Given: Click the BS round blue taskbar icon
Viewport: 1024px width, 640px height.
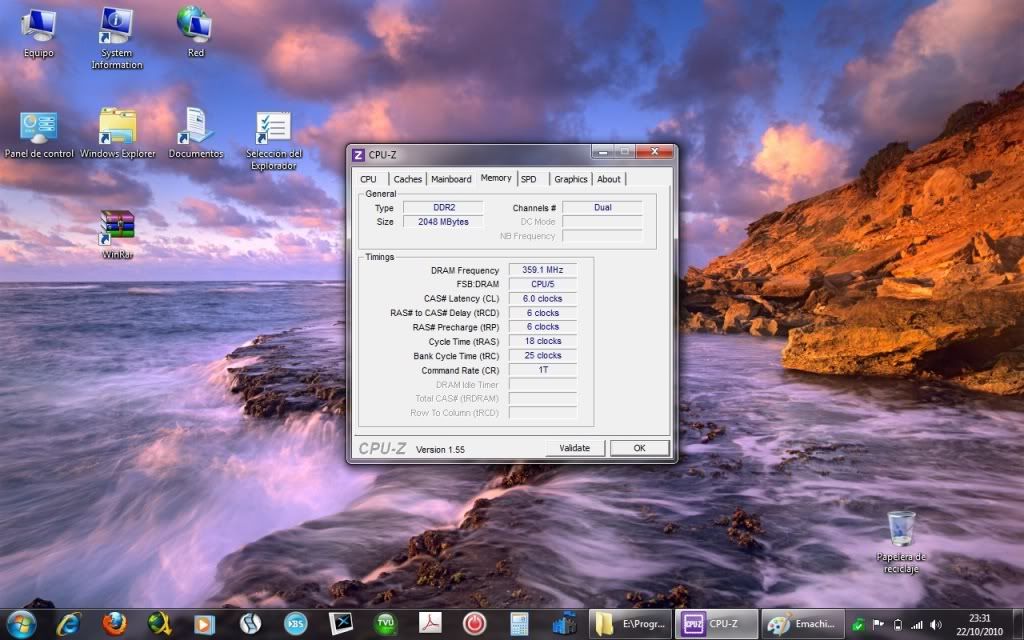Looking at the screenshot, I should (295, 624).
